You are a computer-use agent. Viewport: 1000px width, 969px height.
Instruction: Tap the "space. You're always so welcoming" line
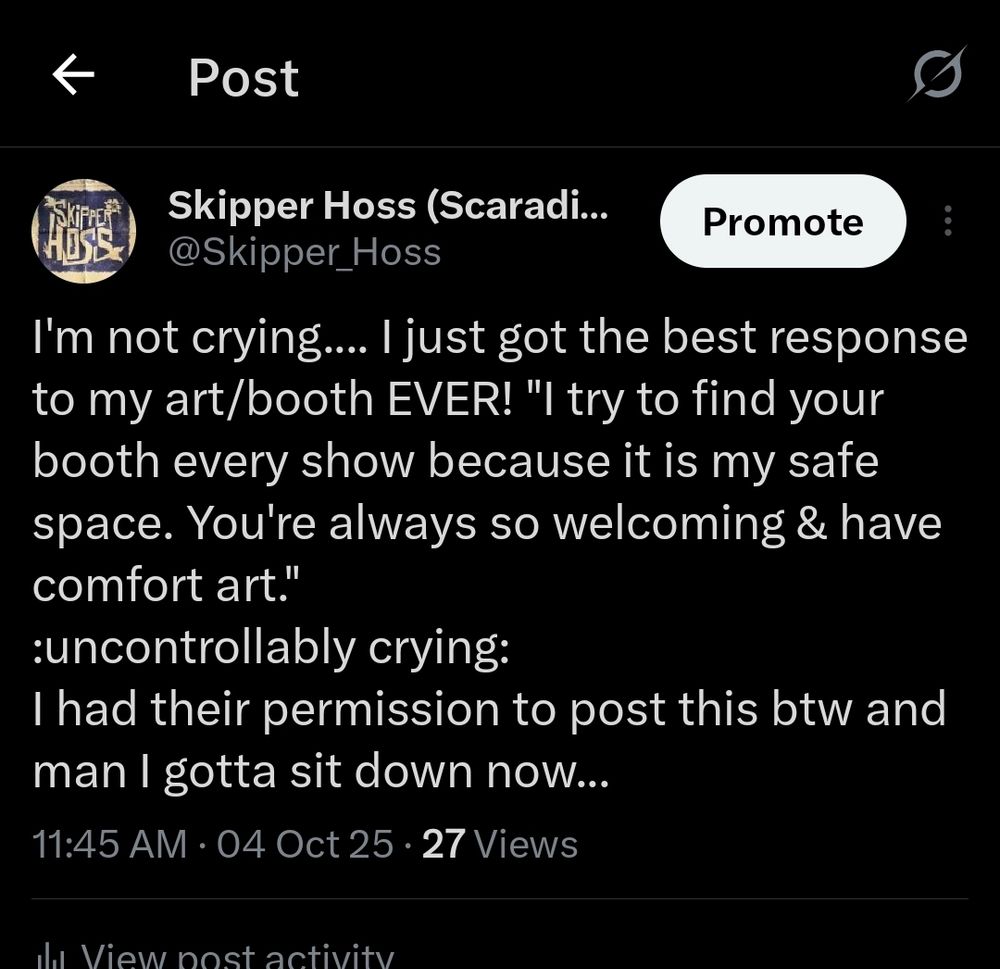pos(487,524)
